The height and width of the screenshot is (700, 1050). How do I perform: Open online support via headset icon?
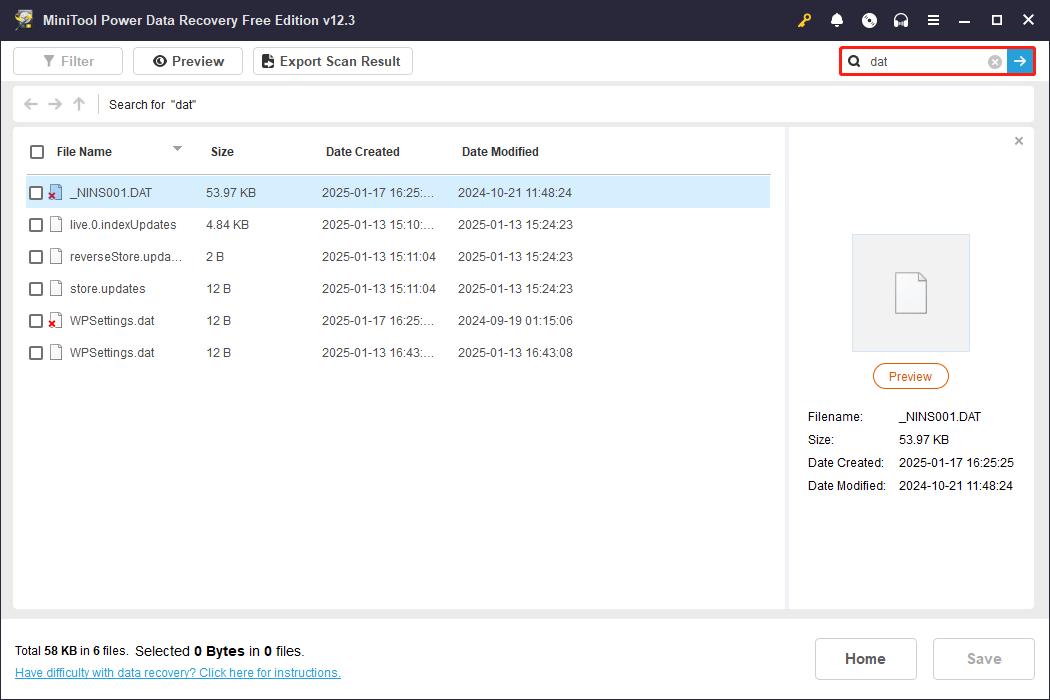click(900, 20)
